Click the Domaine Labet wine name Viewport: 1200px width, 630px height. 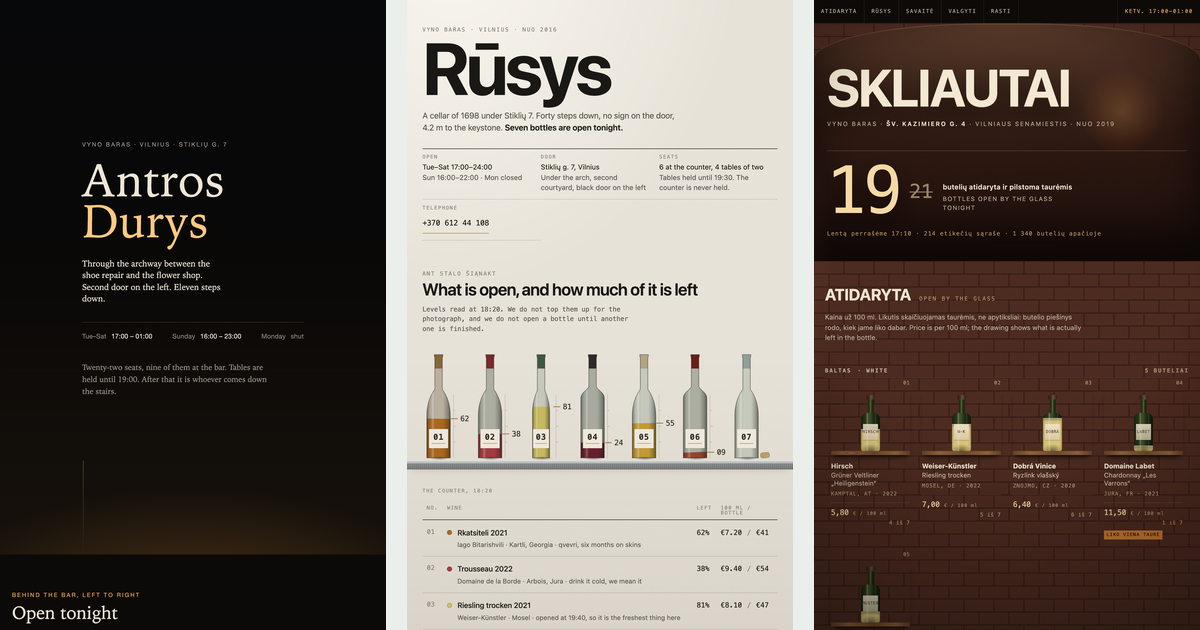(x=1128, y=466)
